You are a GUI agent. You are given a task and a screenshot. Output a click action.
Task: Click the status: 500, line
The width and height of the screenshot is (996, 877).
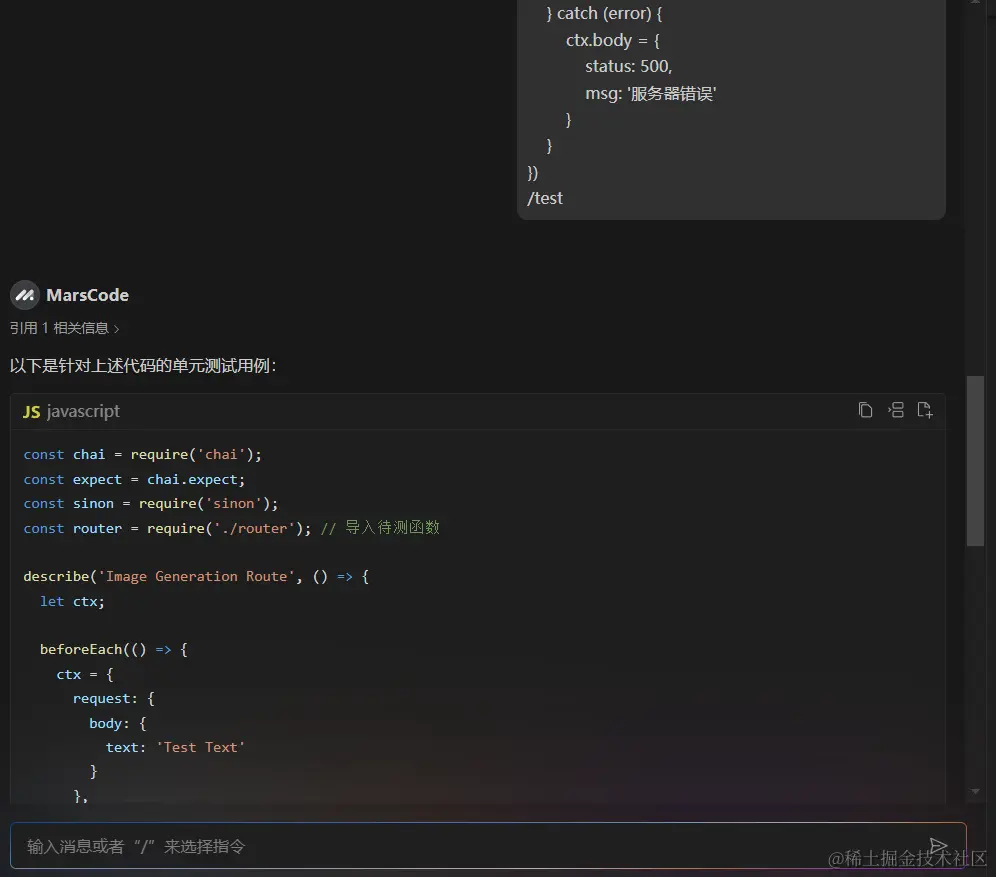629,67
